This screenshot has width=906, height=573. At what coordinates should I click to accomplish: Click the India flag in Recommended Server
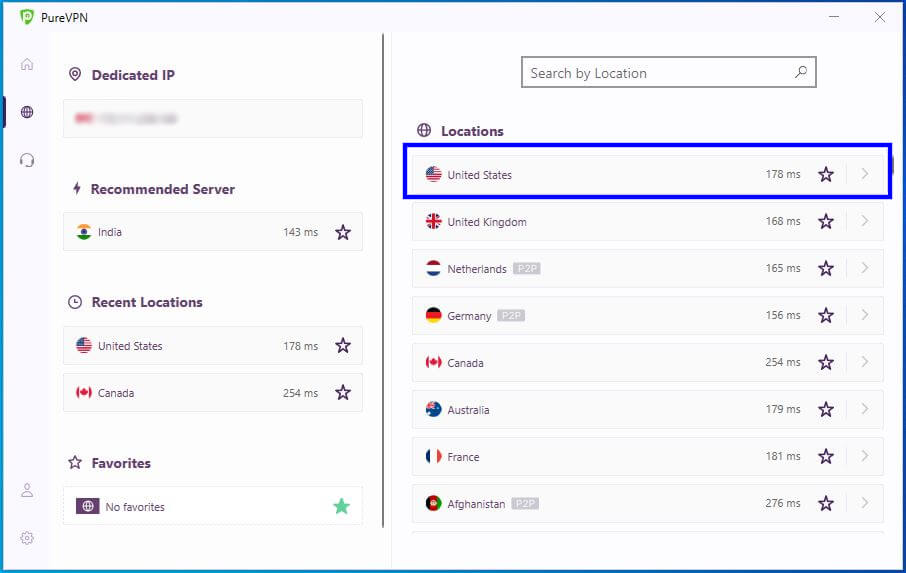coord(84,232)
